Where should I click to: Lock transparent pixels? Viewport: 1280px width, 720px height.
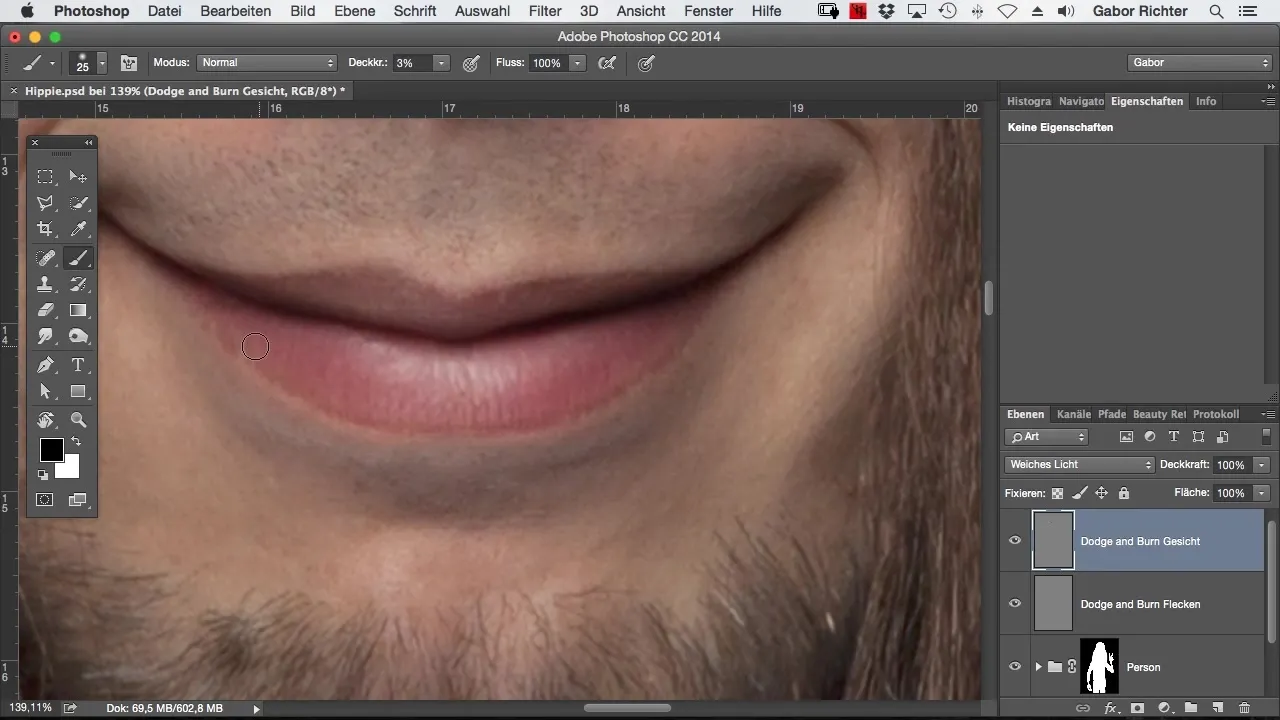click(1058, 493)
